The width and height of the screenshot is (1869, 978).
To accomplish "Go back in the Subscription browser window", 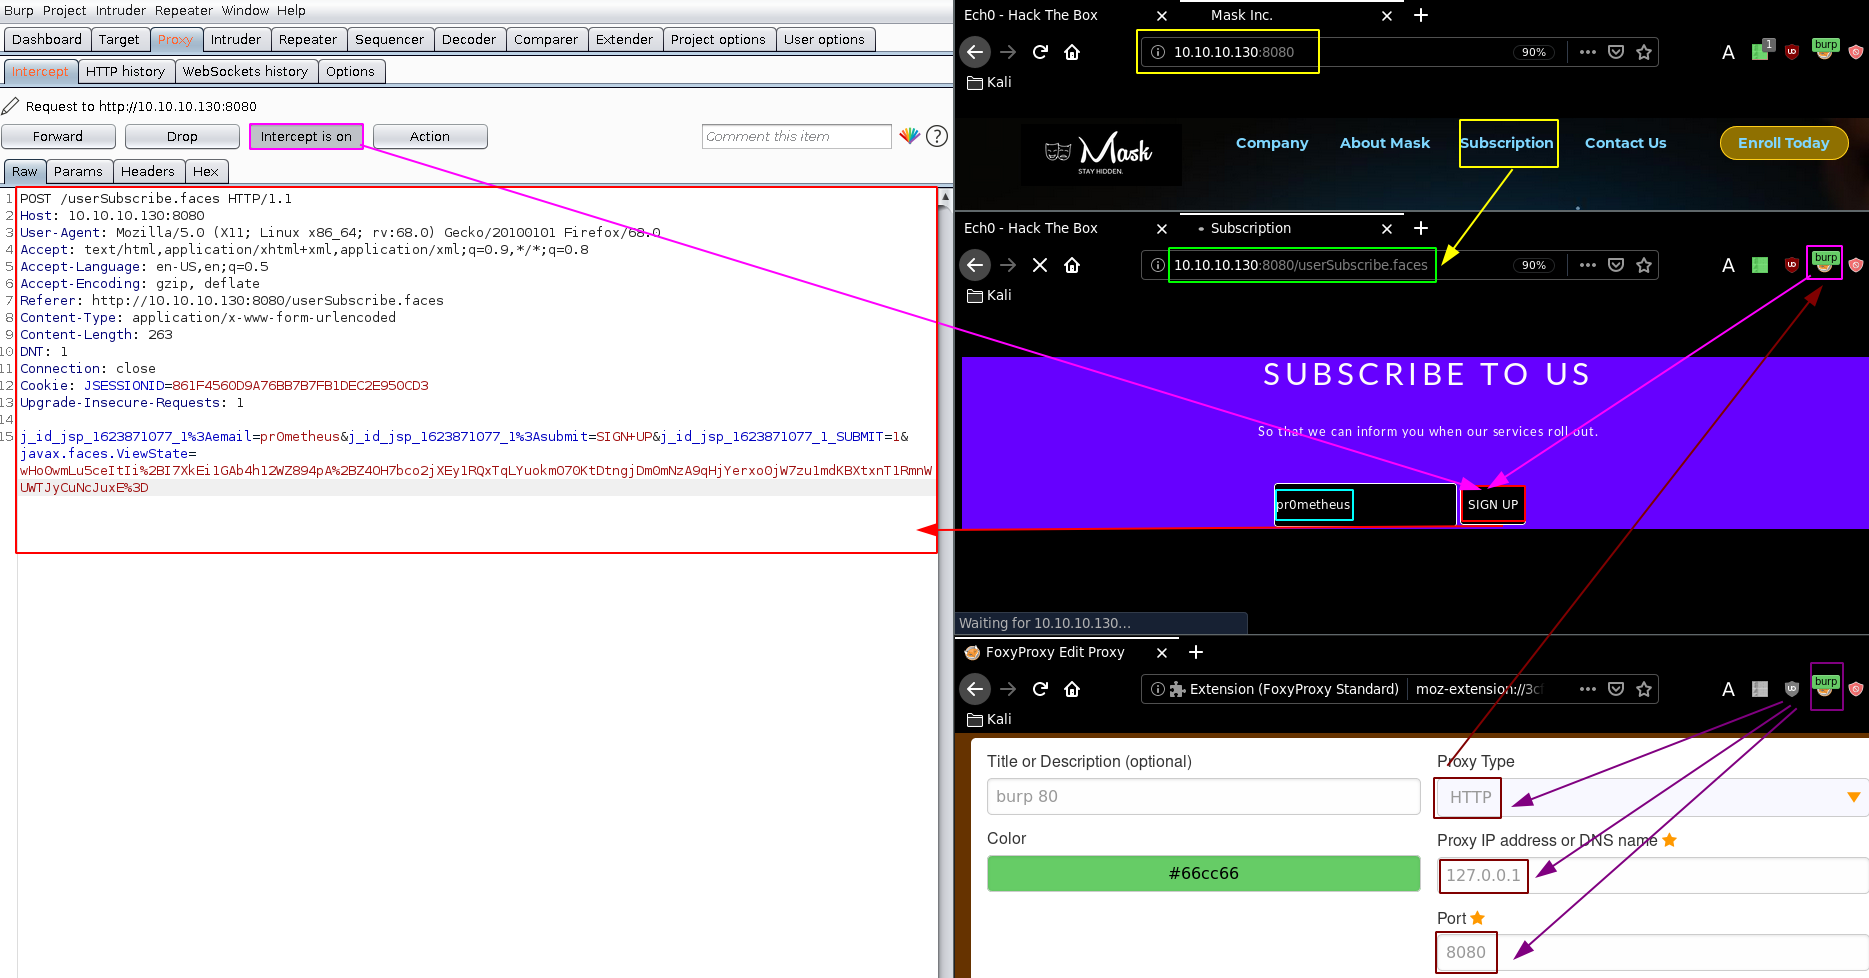I will [x=975, y=265].
